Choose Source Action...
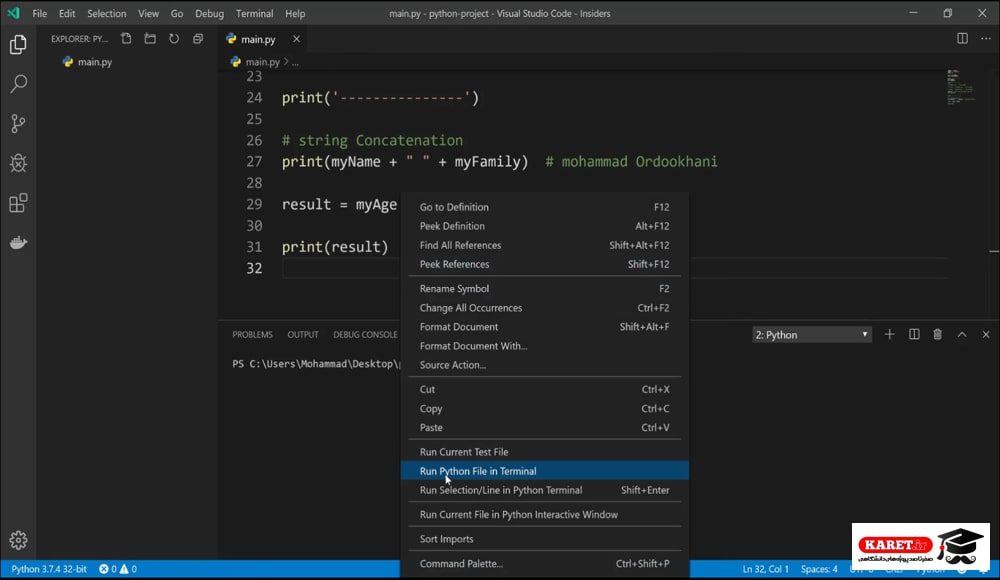Screen dimensions: 1000x580 click(x=545, y=365)
